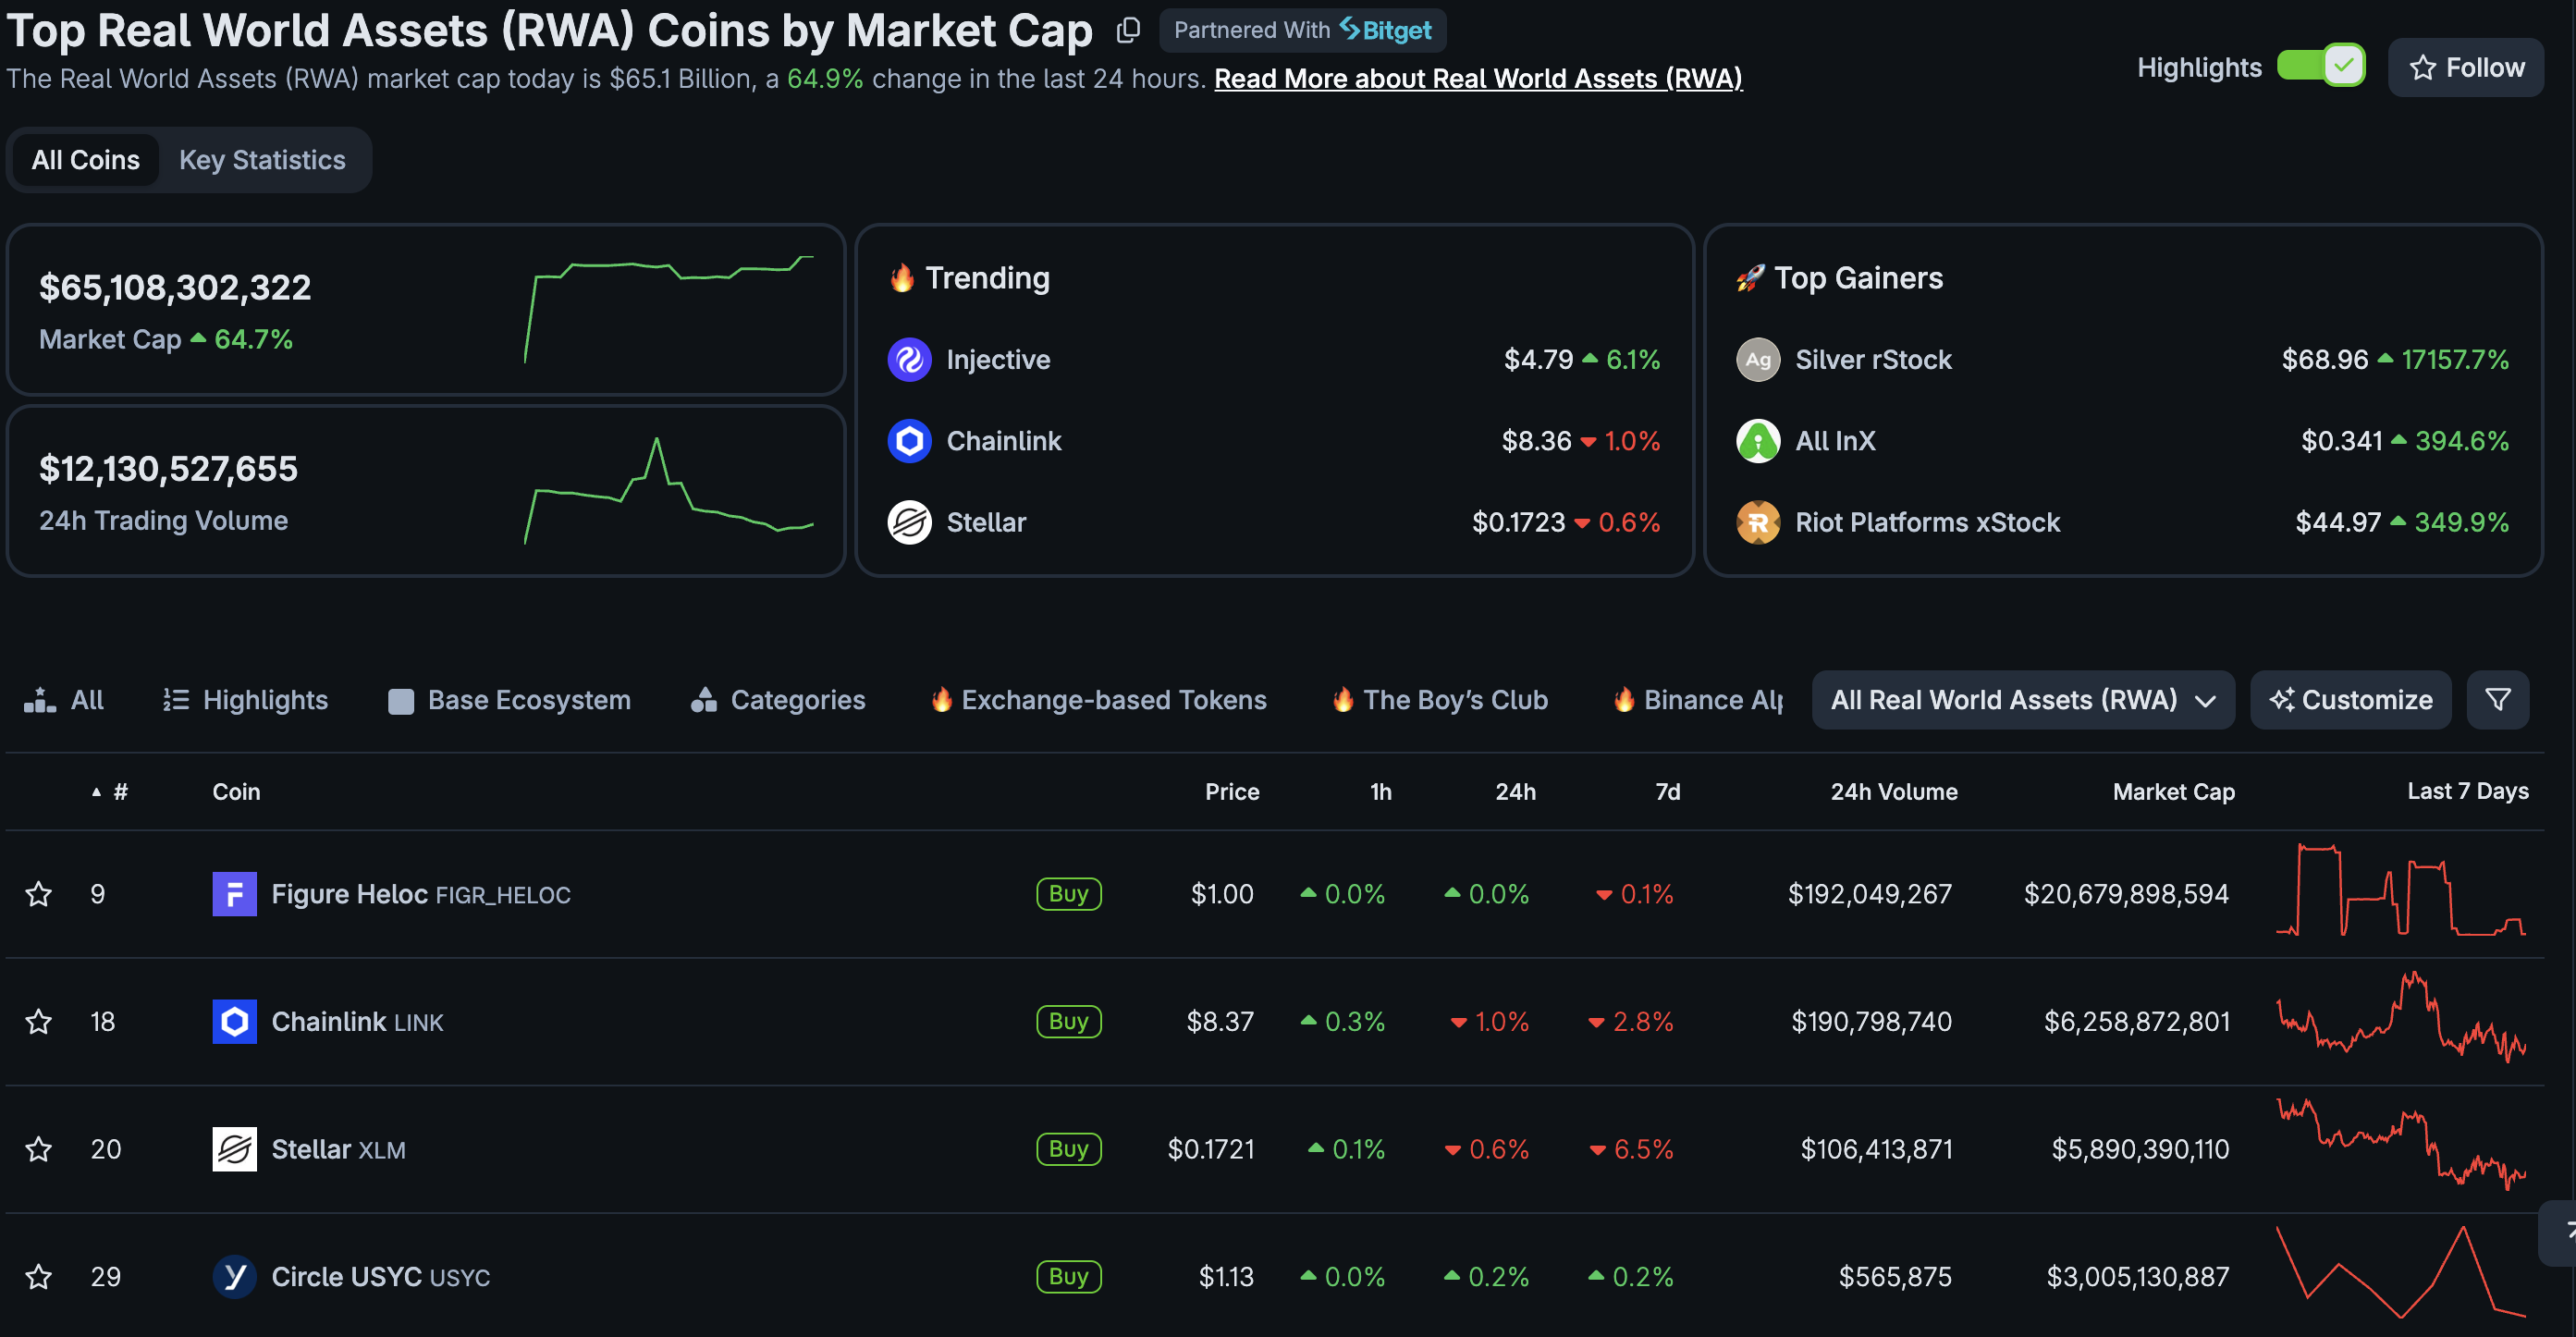Image resolution: width=2576 pixels, height=1337 pixels.
Task: Open the Stellar XLM coin page
Action: pos(338,1150)
